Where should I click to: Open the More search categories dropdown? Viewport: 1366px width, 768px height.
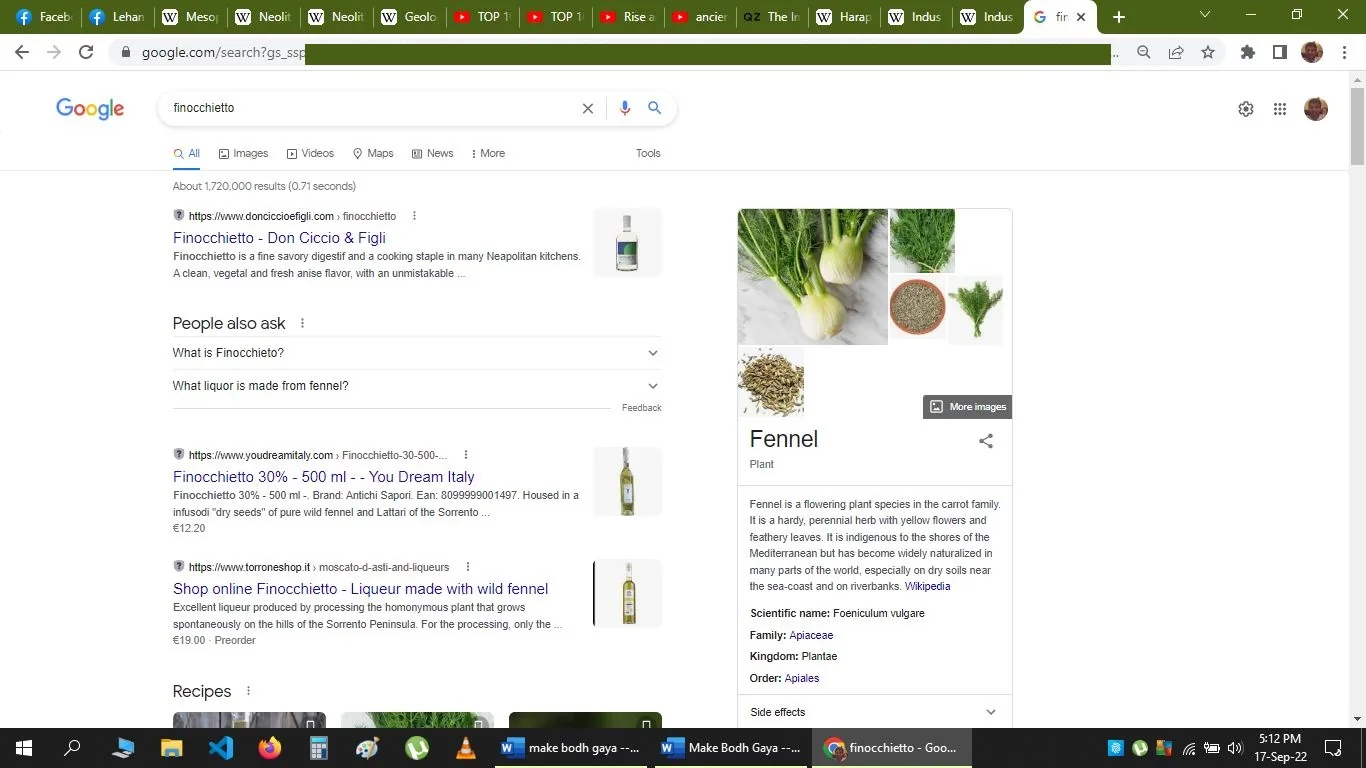coord(488,154)
